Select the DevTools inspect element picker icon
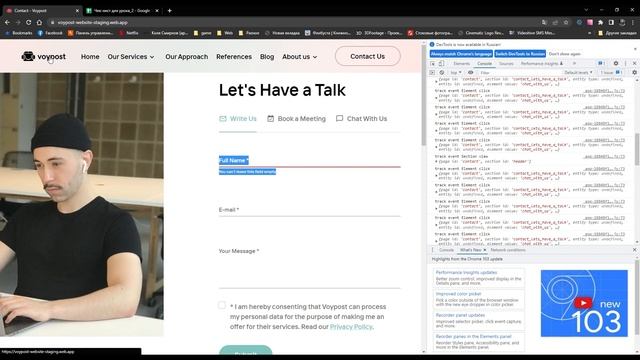This screenshot has height=360, width=640. 433,64
